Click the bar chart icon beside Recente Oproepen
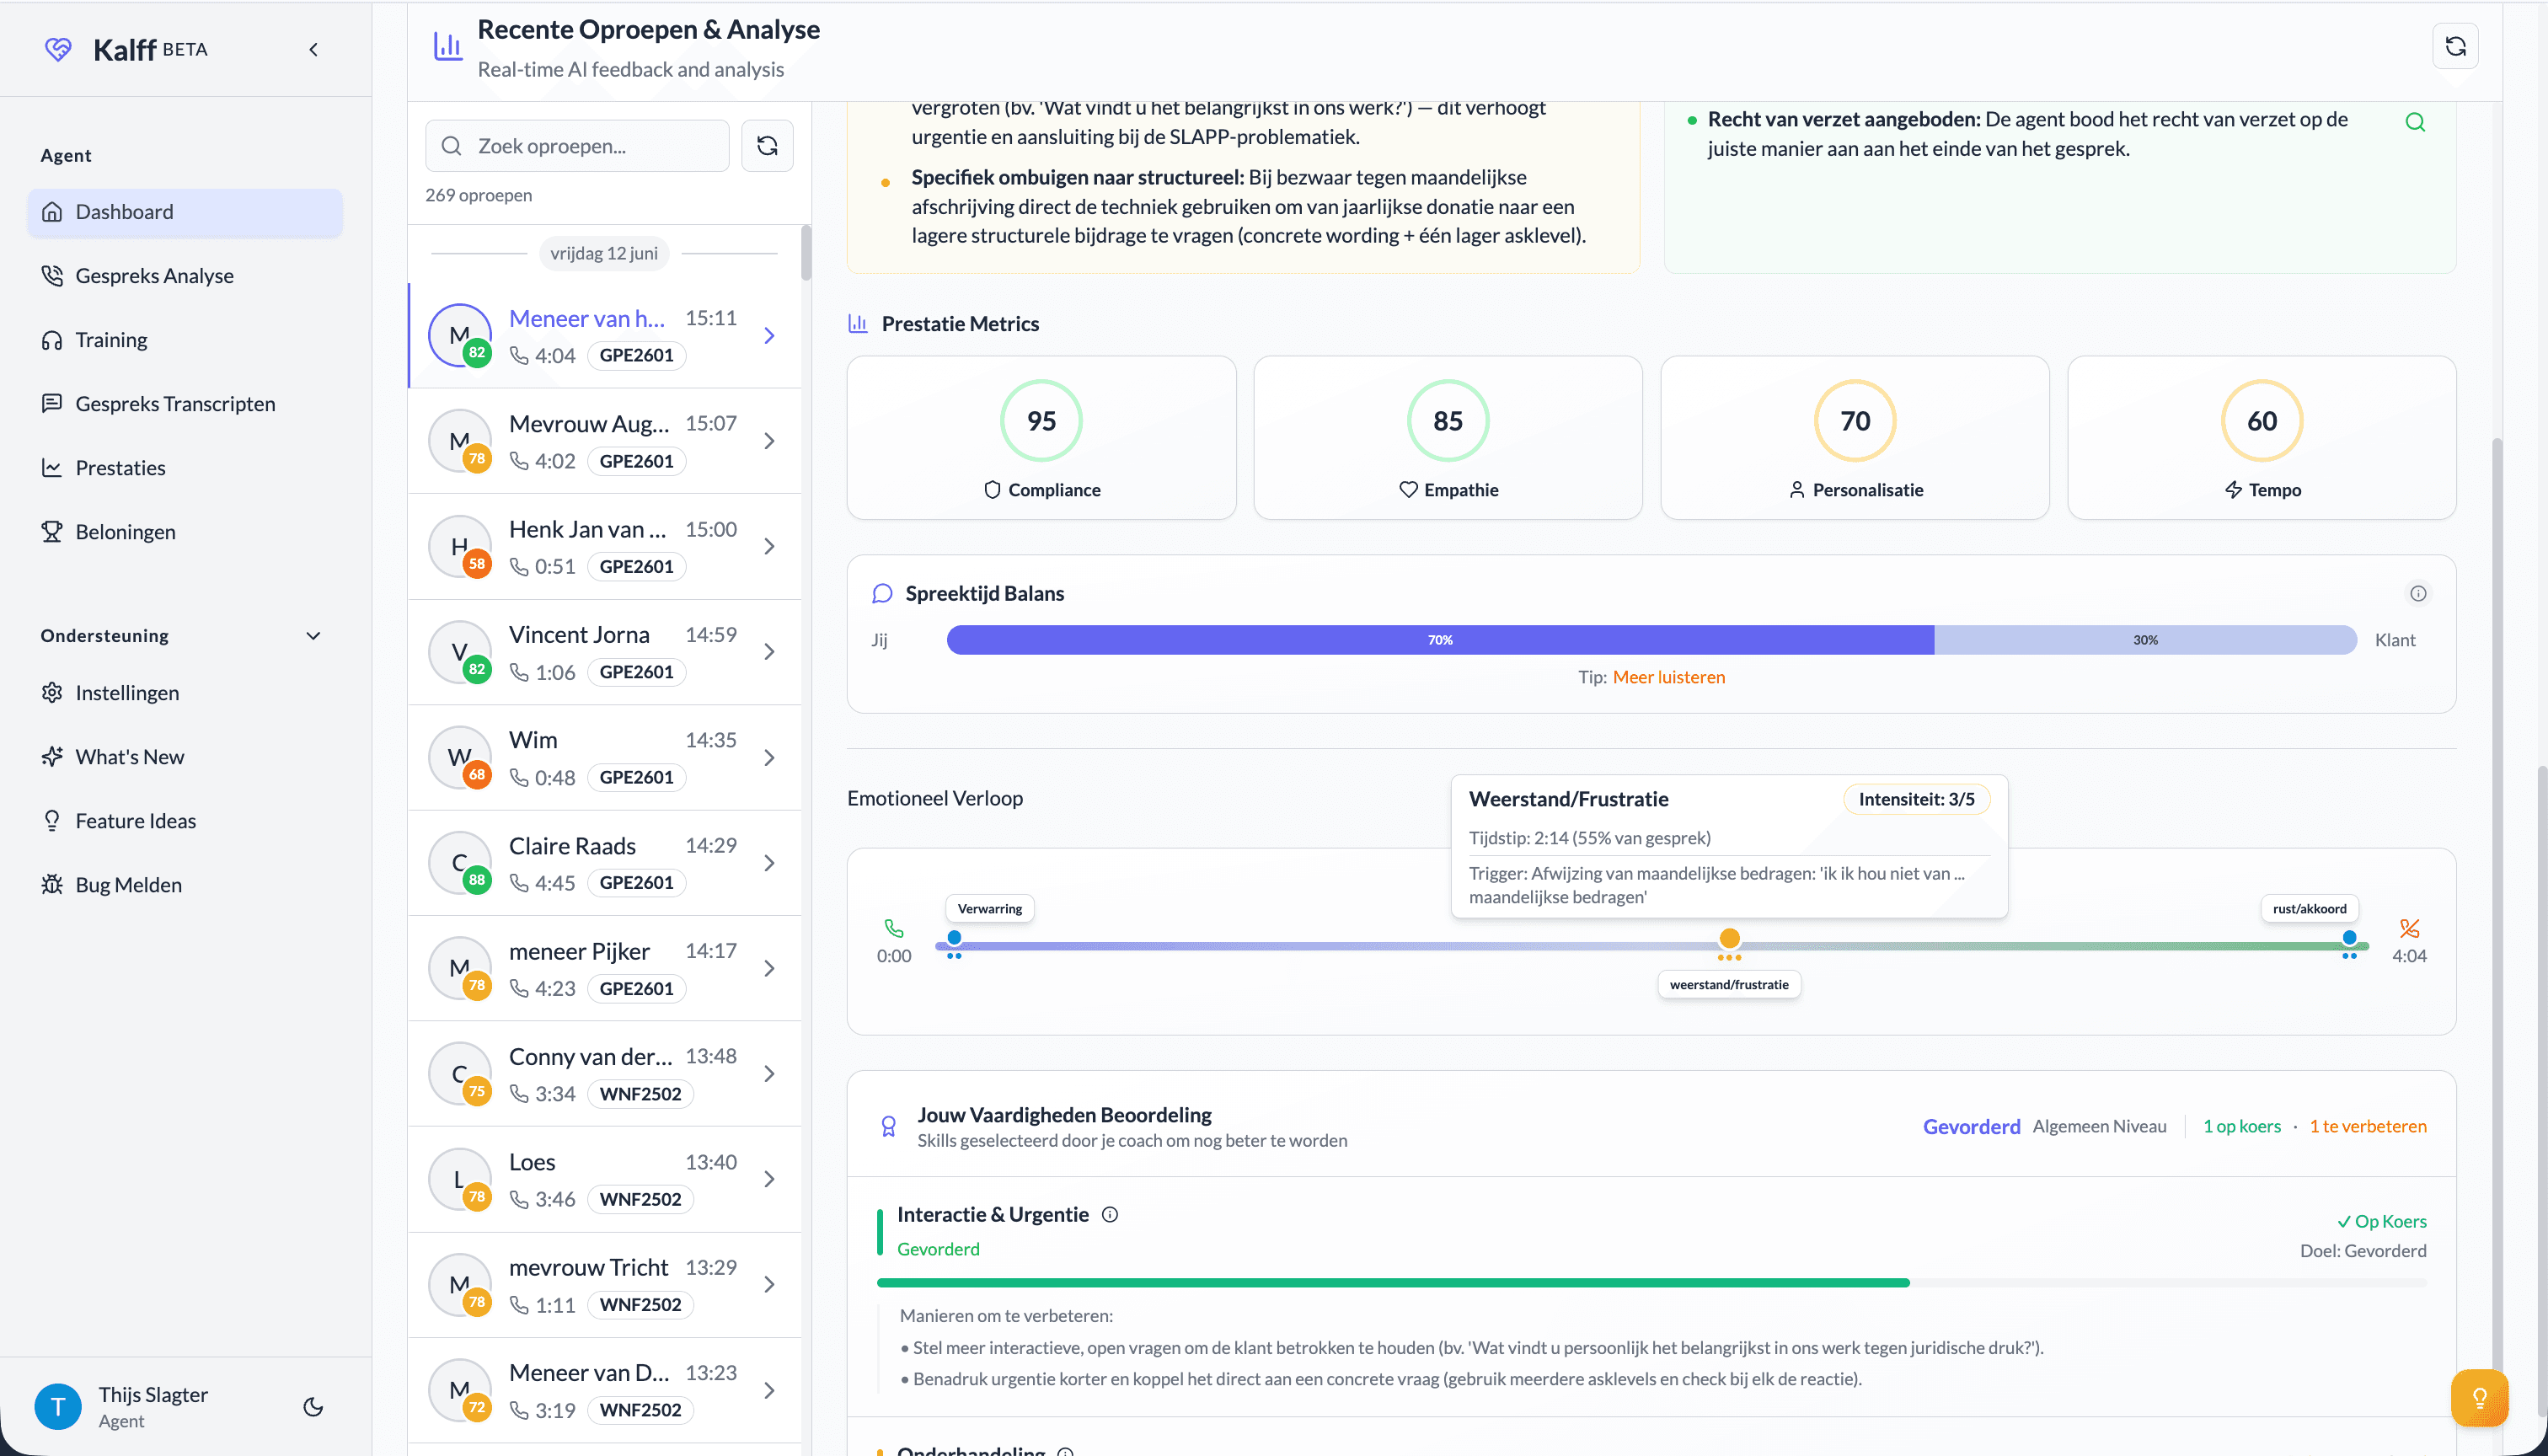This screenshot has width=2548, height=1456. 447,46
